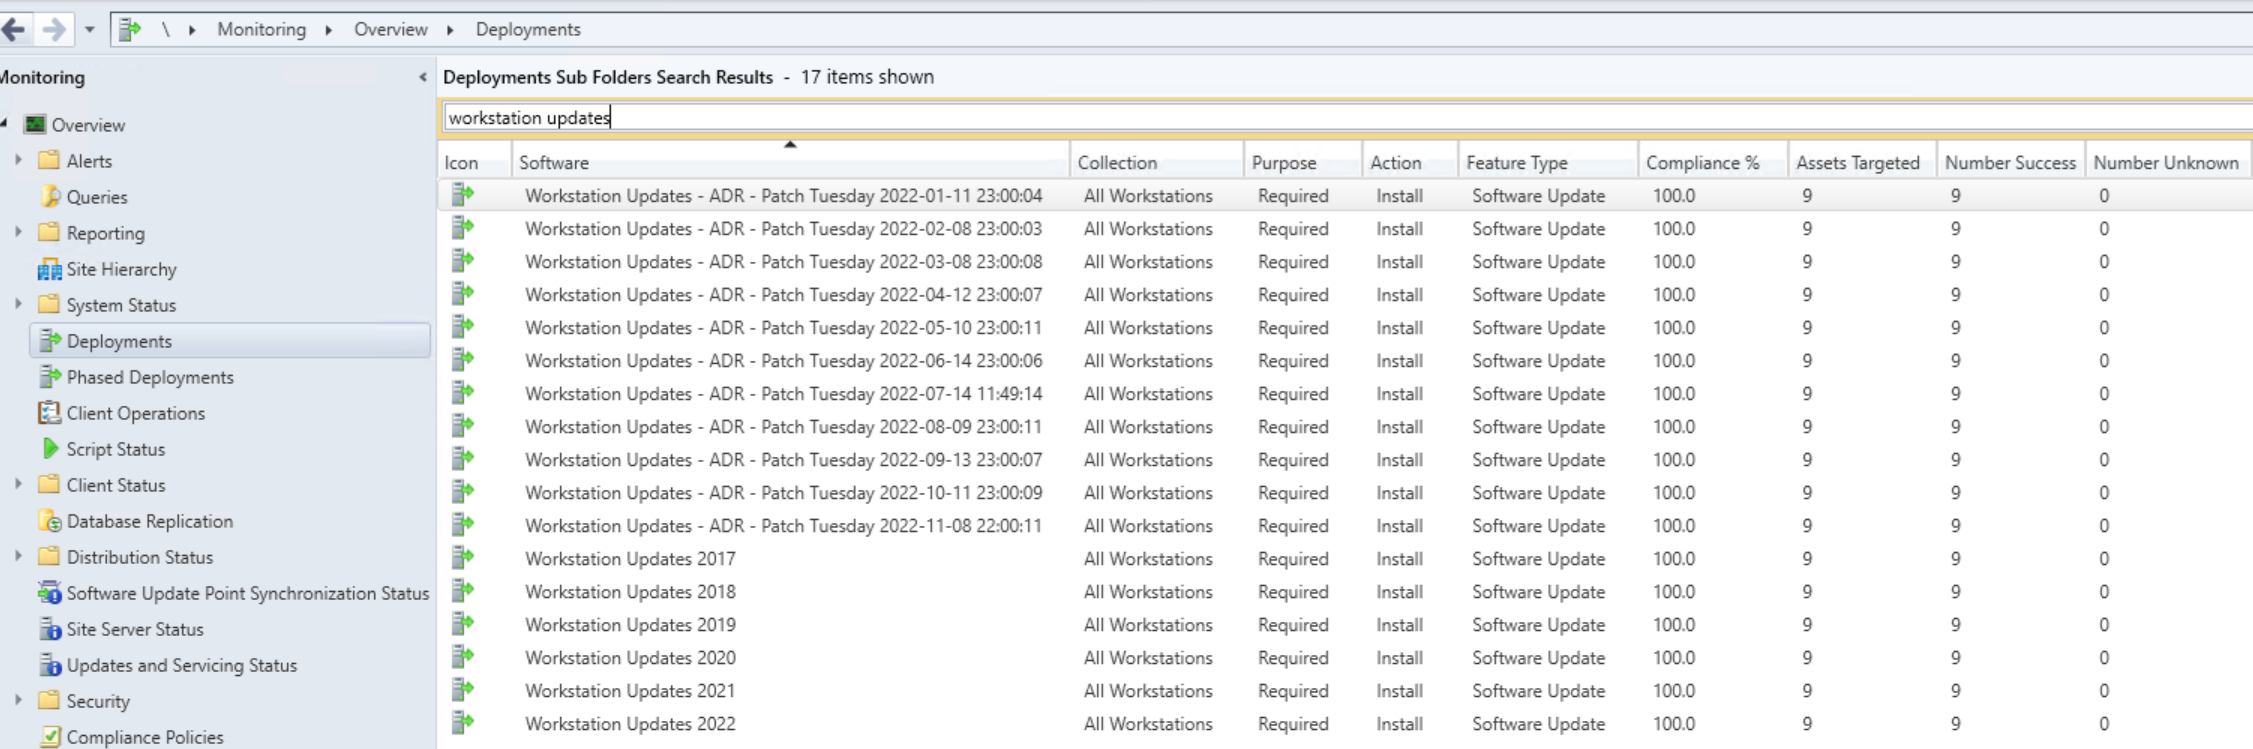Click deployment icon for Patch Tuesday 2022-03-08 row

(462, 261)
